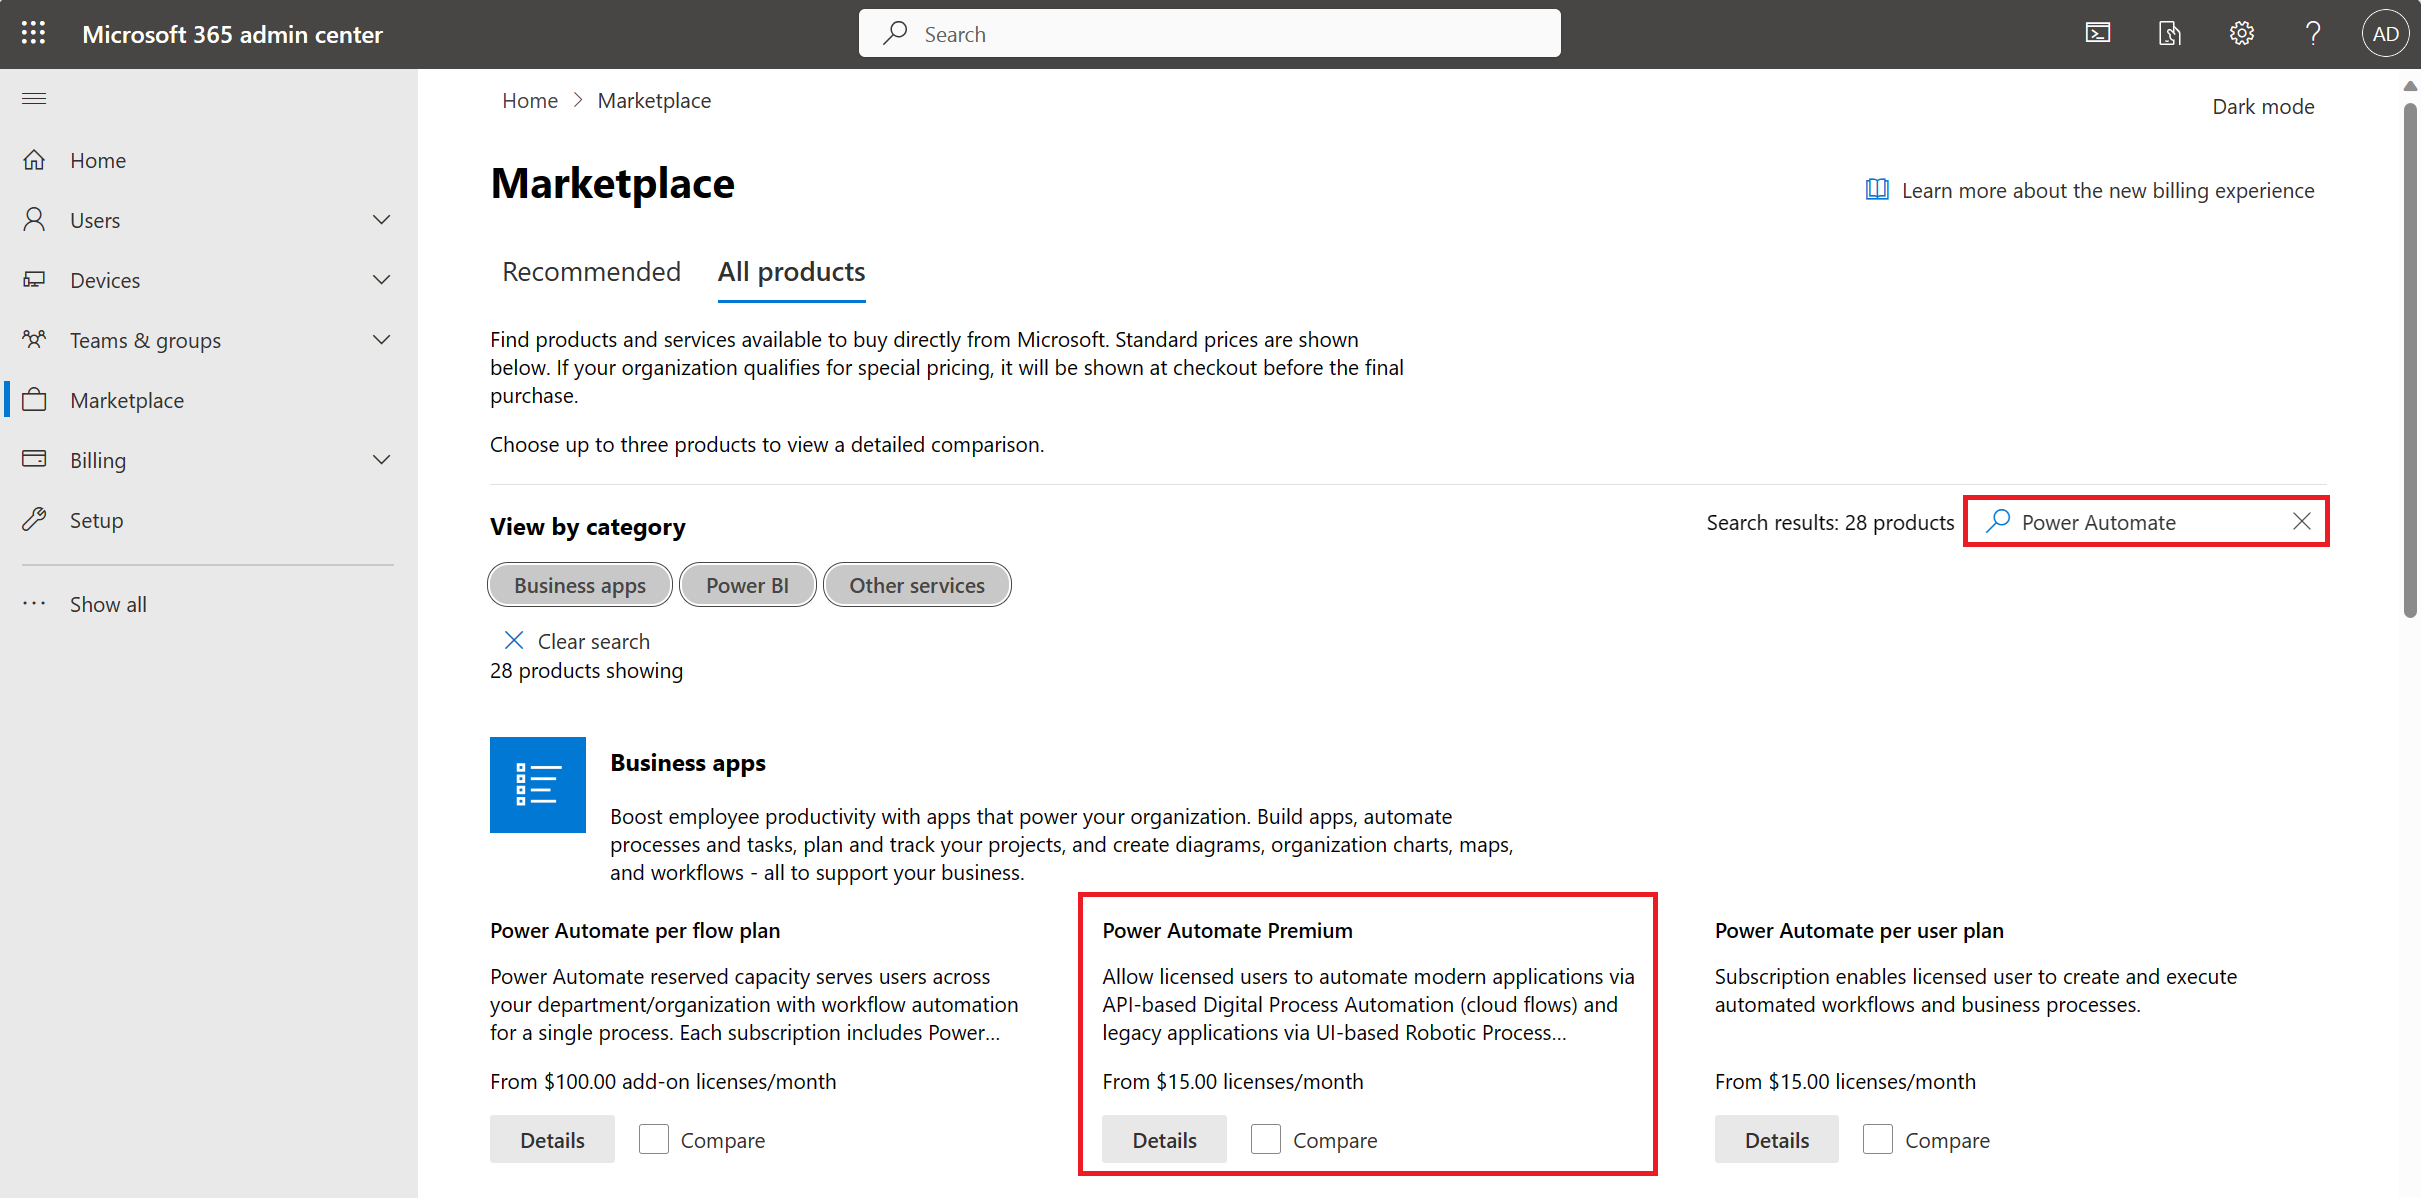Click the Business apps category filter
The image size is (2421, 1198).
[579, 585]
